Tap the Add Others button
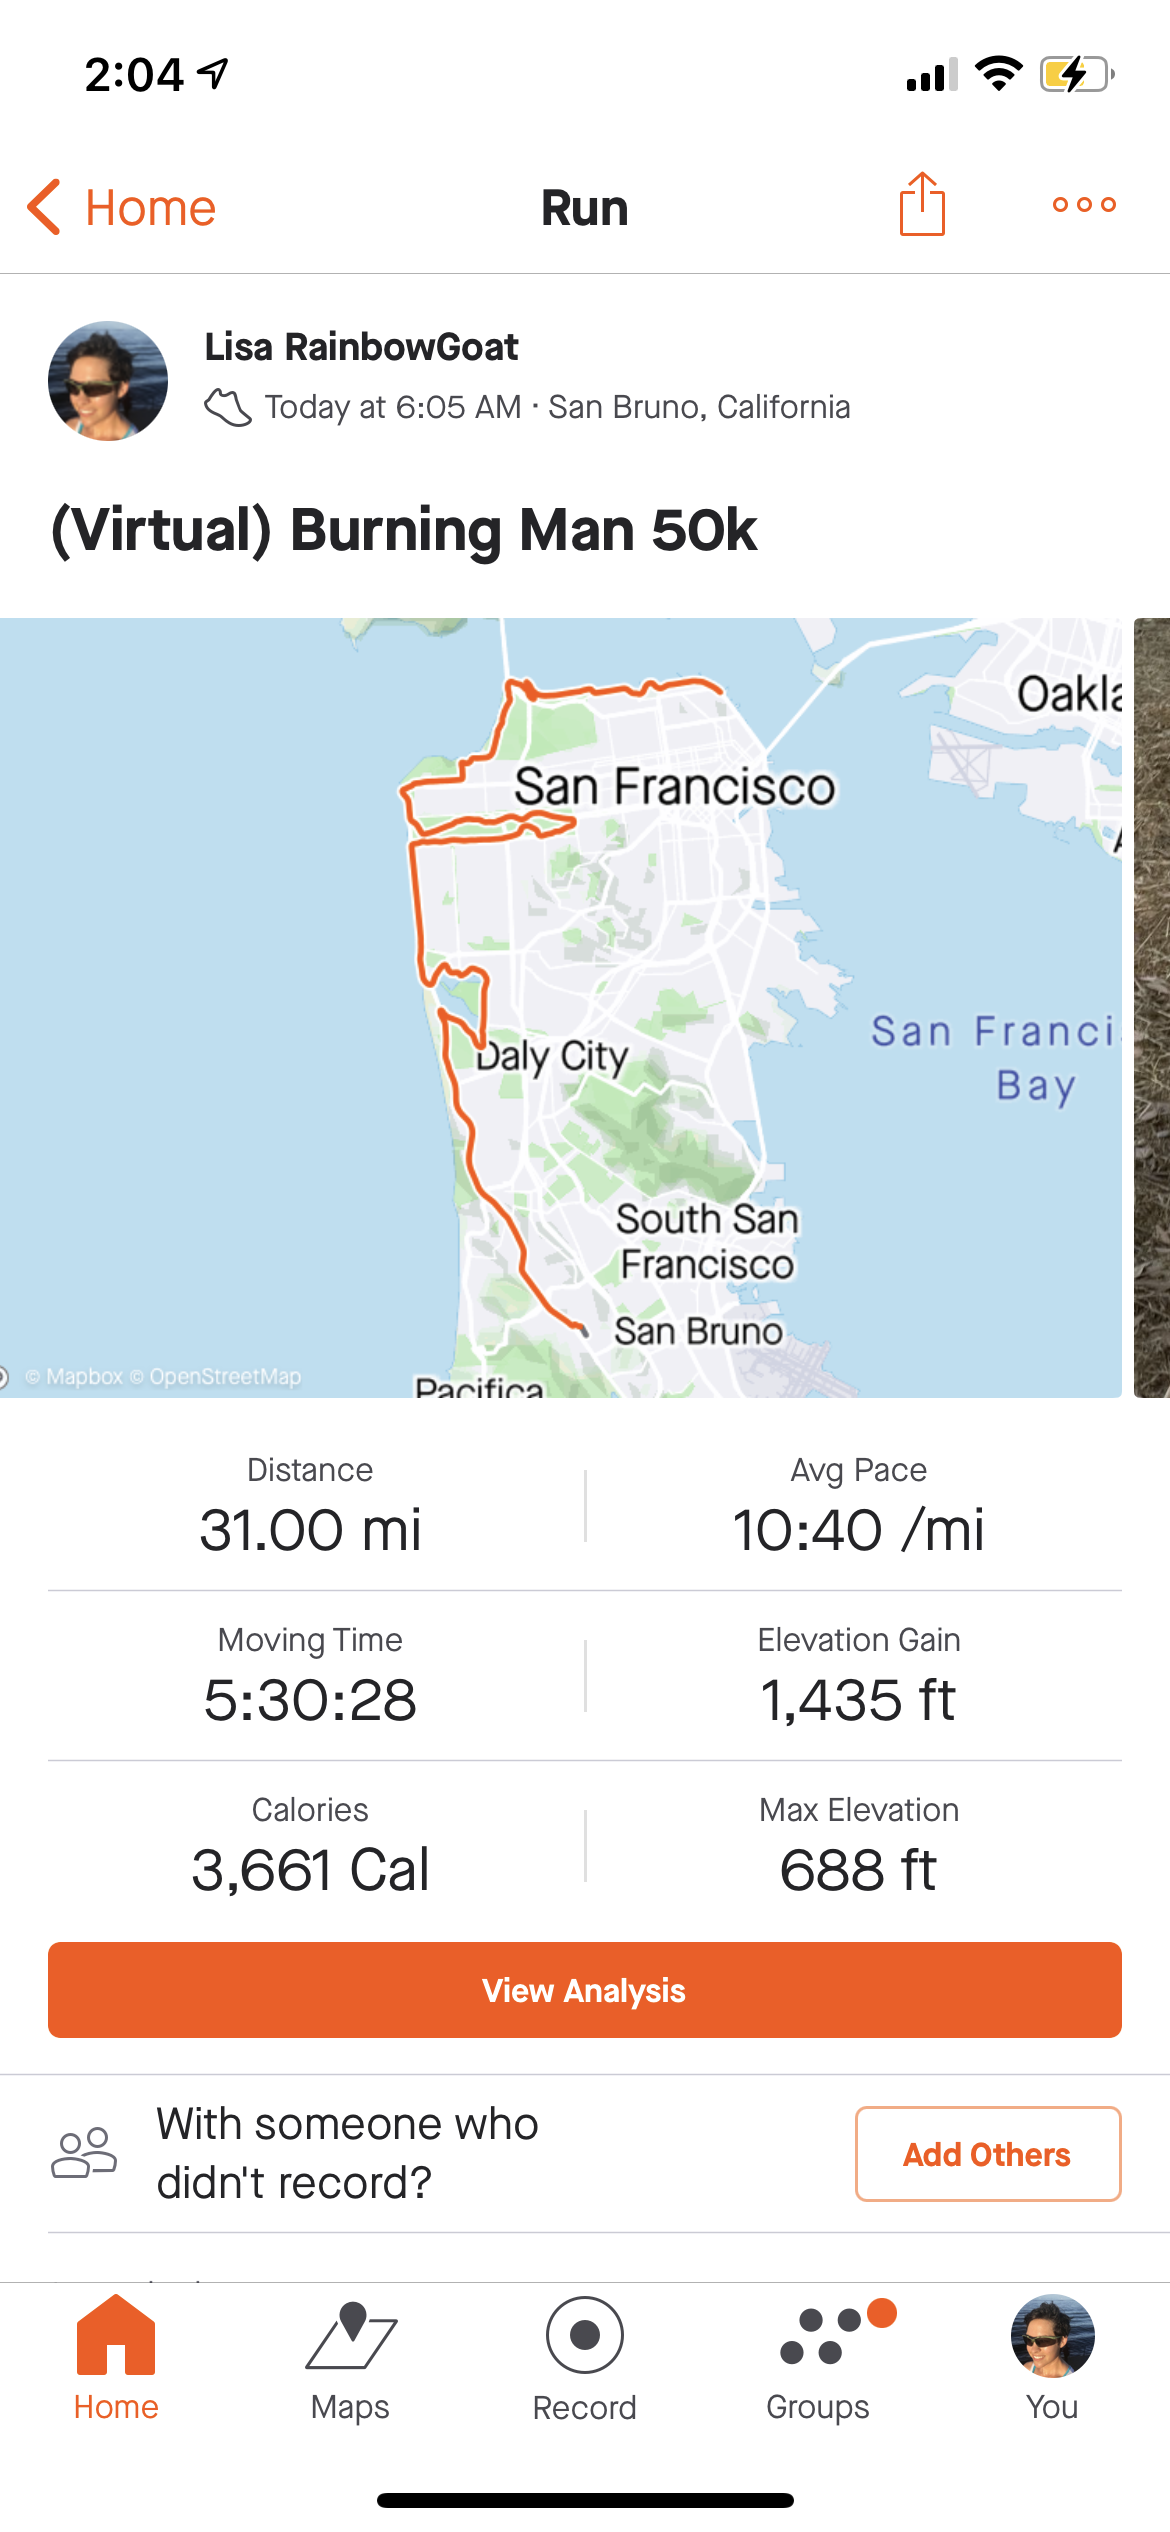Viewport: 1170px width, 2532px height. (x=987, y=2154)
